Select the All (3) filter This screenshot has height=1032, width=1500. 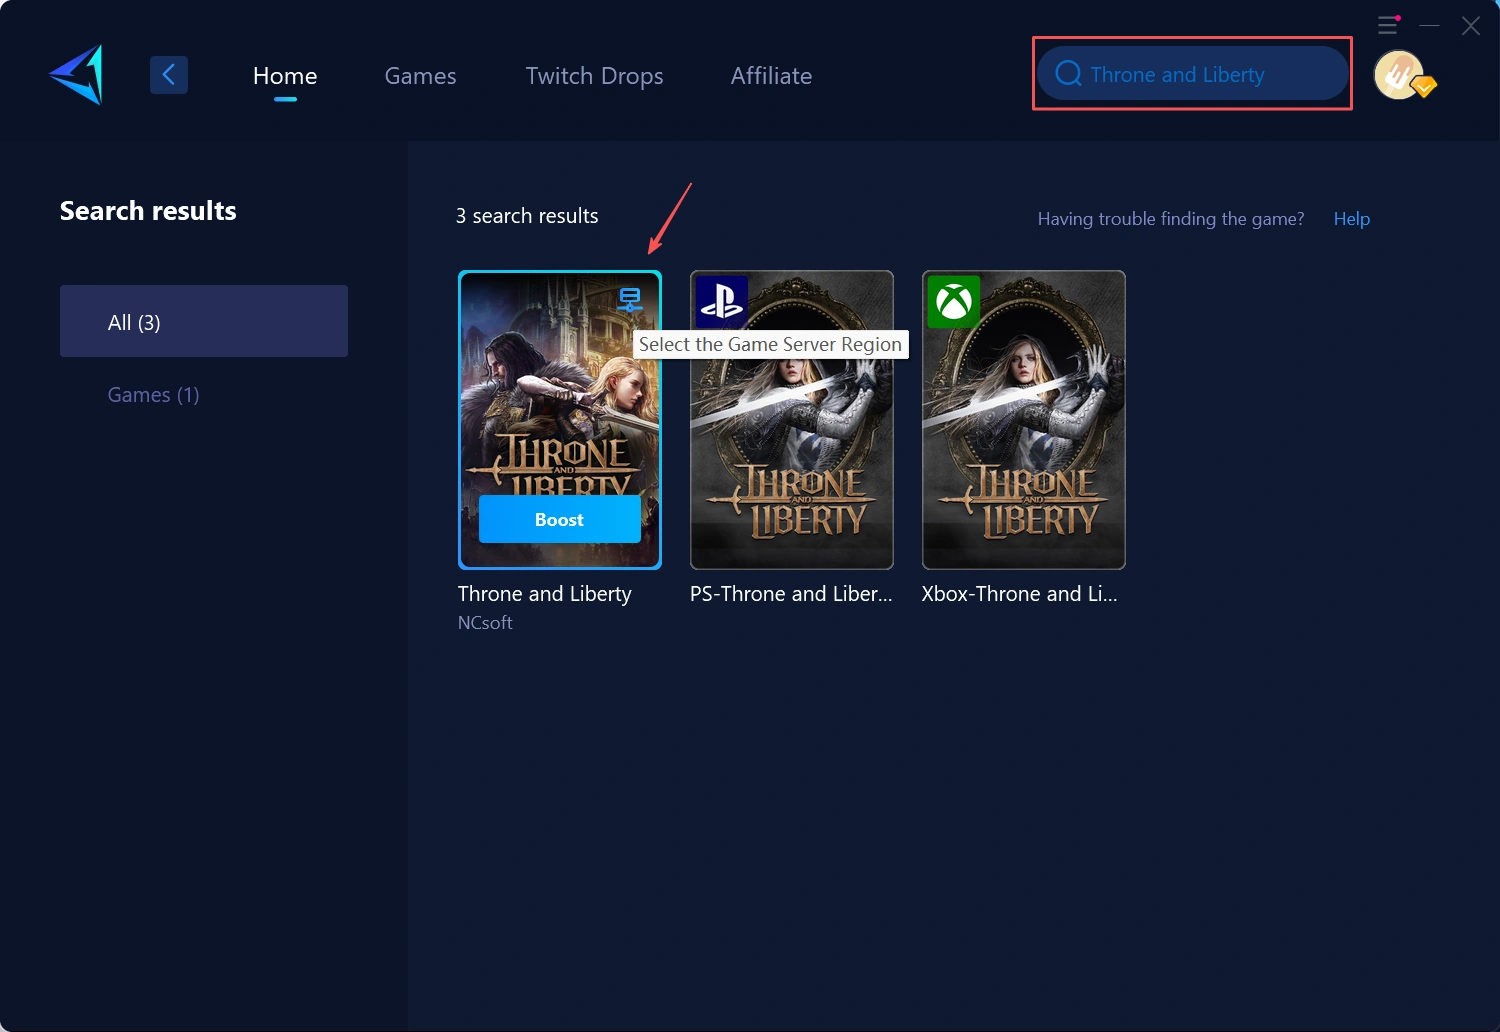click(204, 321)
